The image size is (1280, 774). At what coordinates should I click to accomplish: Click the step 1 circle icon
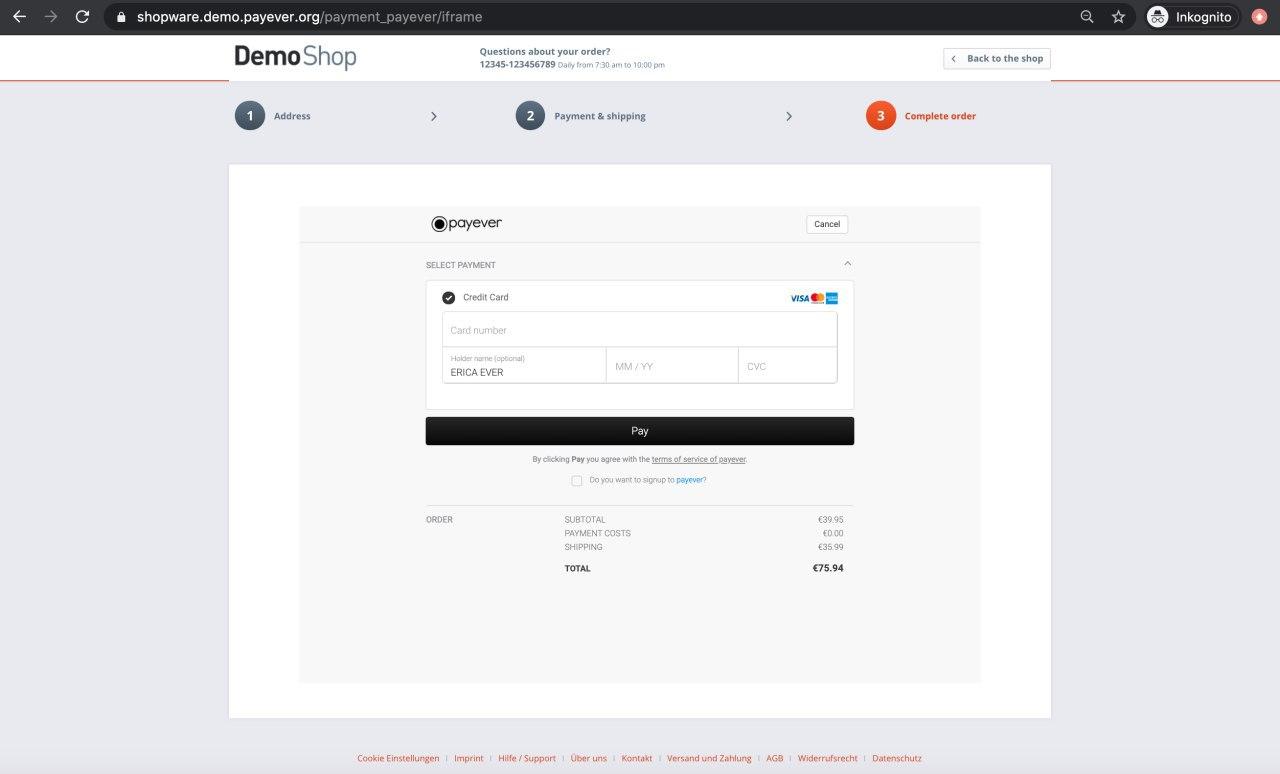tap(250, 116)
